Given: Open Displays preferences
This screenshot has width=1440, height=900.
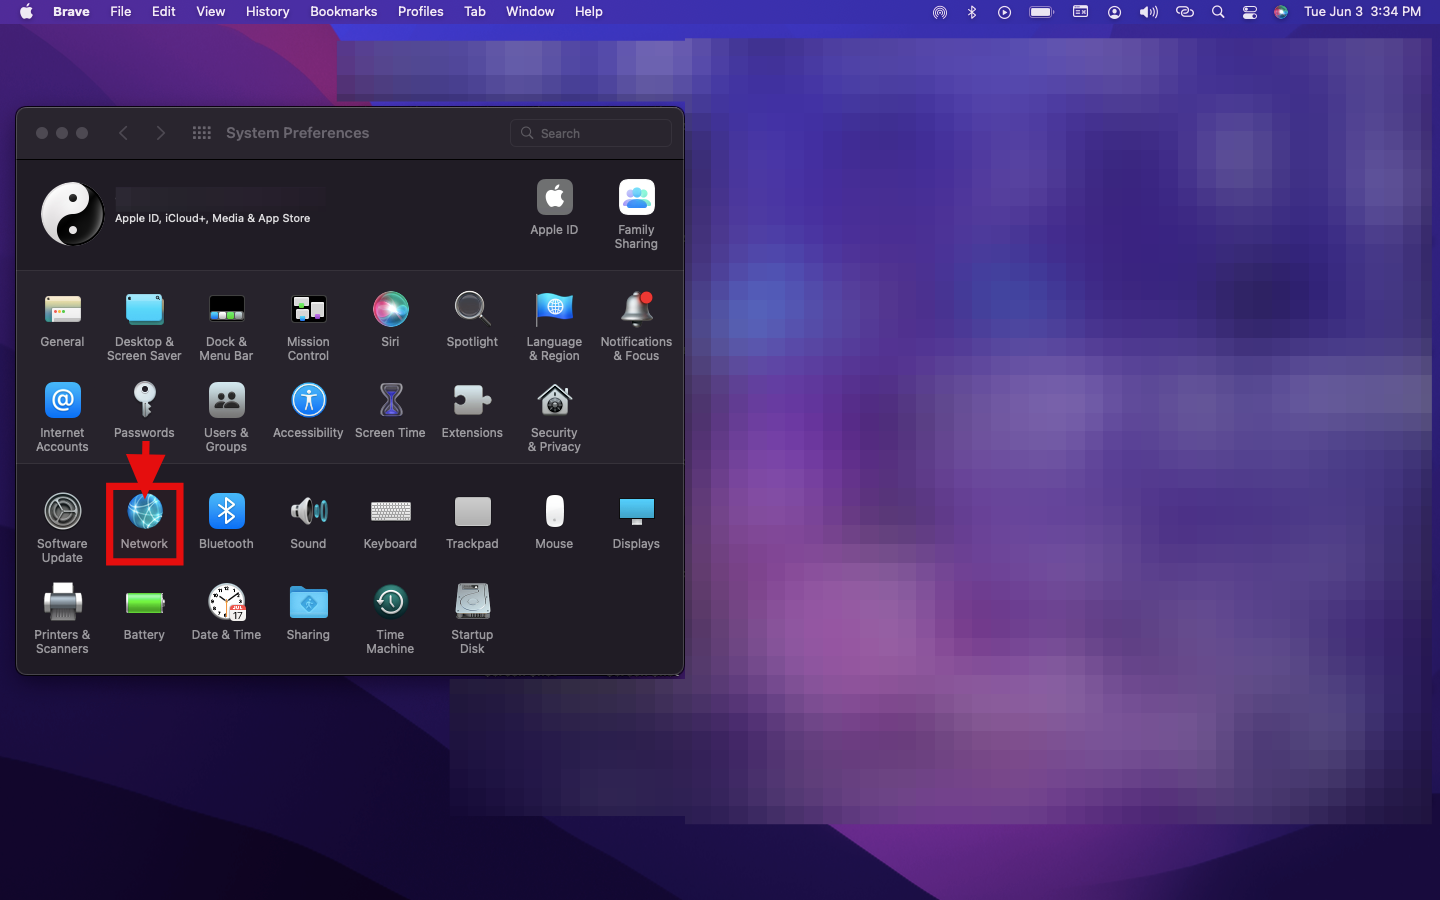Looking at the screenshot, I should click(x=636, y=523).
